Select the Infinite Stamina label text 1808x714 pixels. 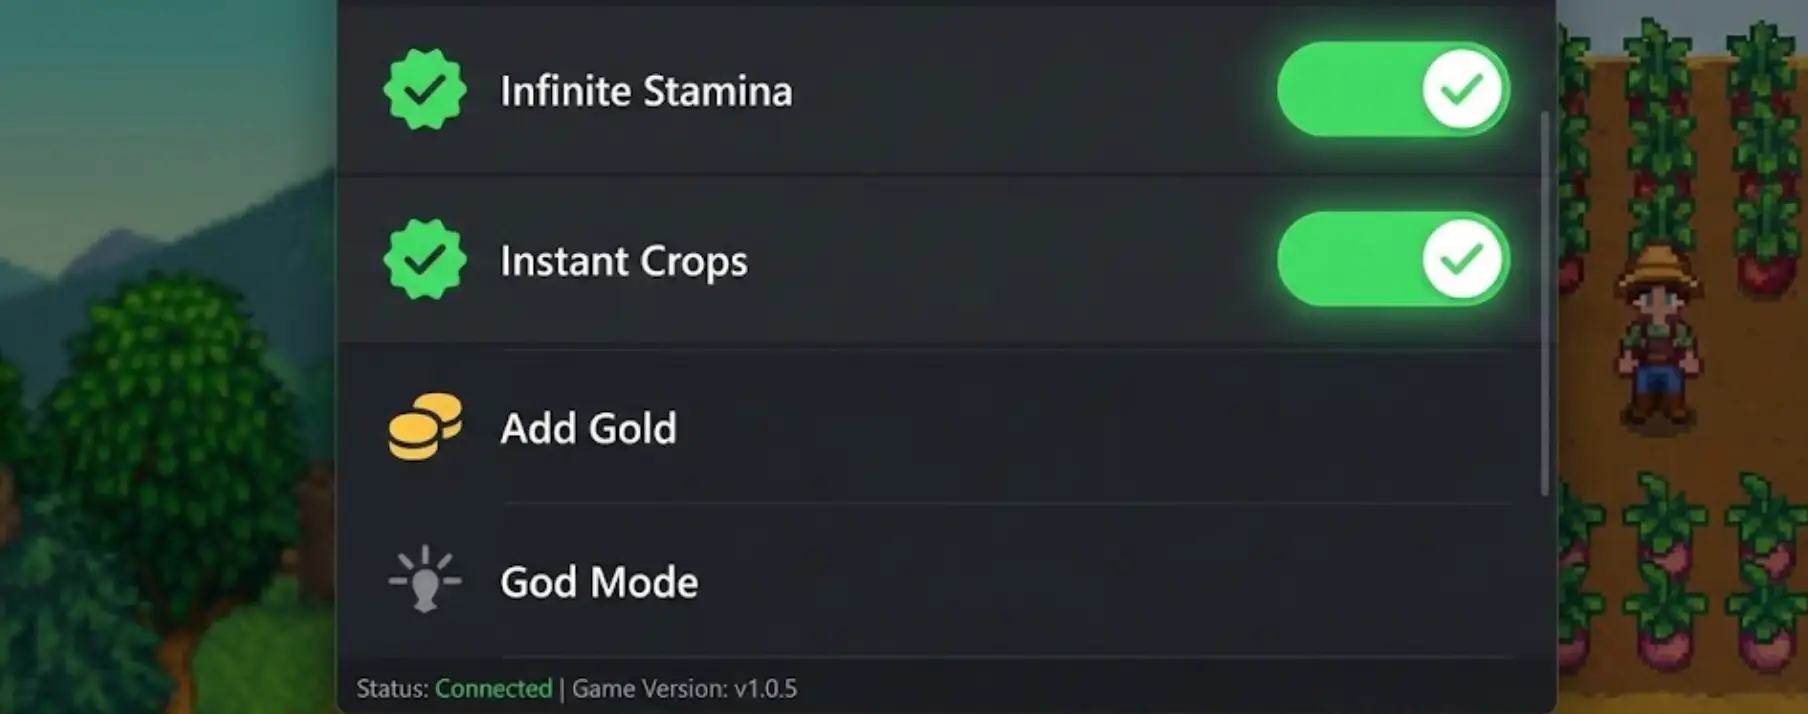tap(647, 91)
